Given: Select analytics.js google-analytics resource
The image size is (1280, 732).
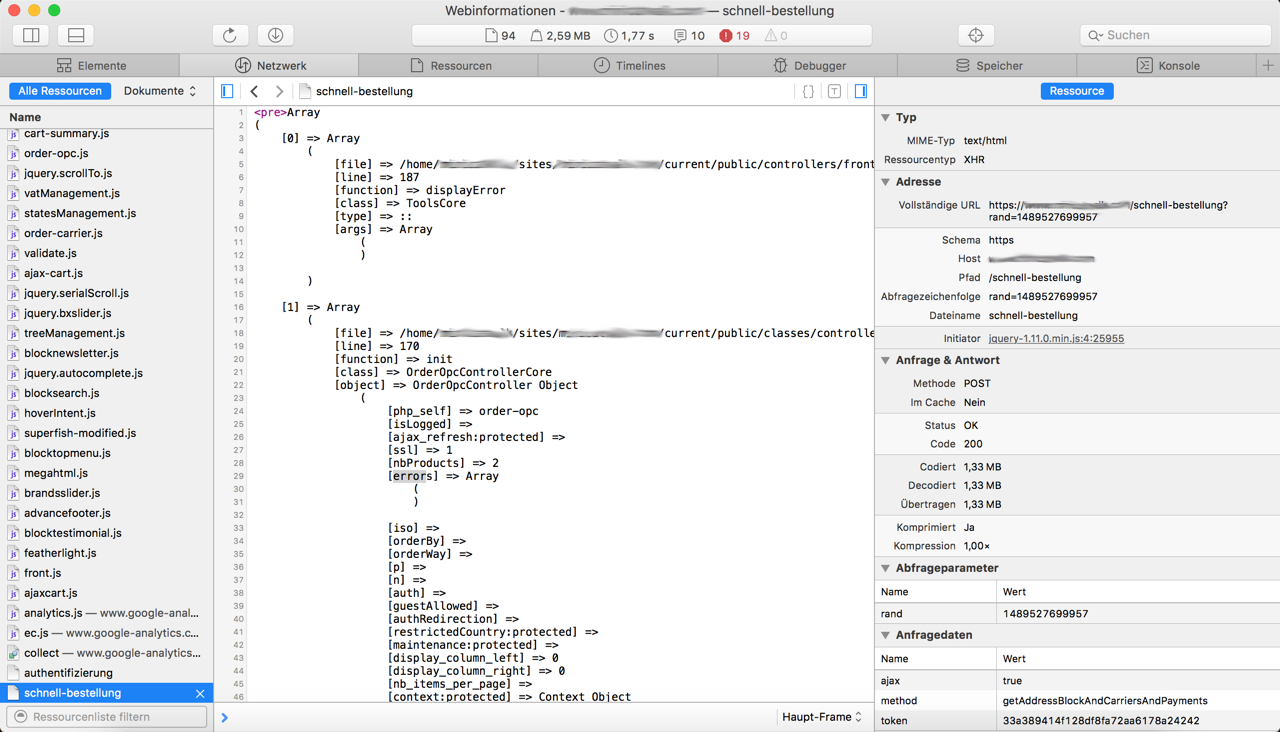Looking at the screenshot, I should (107, 613).
